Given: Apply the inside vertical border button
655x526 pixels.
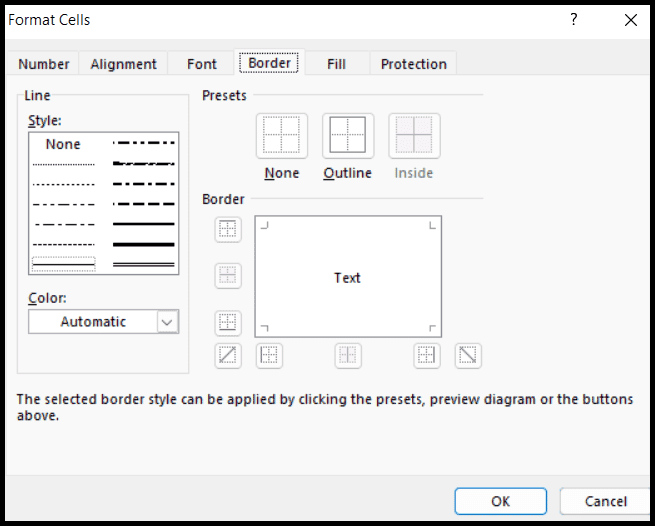Looking at the screenshot, I should click(348, 356).
